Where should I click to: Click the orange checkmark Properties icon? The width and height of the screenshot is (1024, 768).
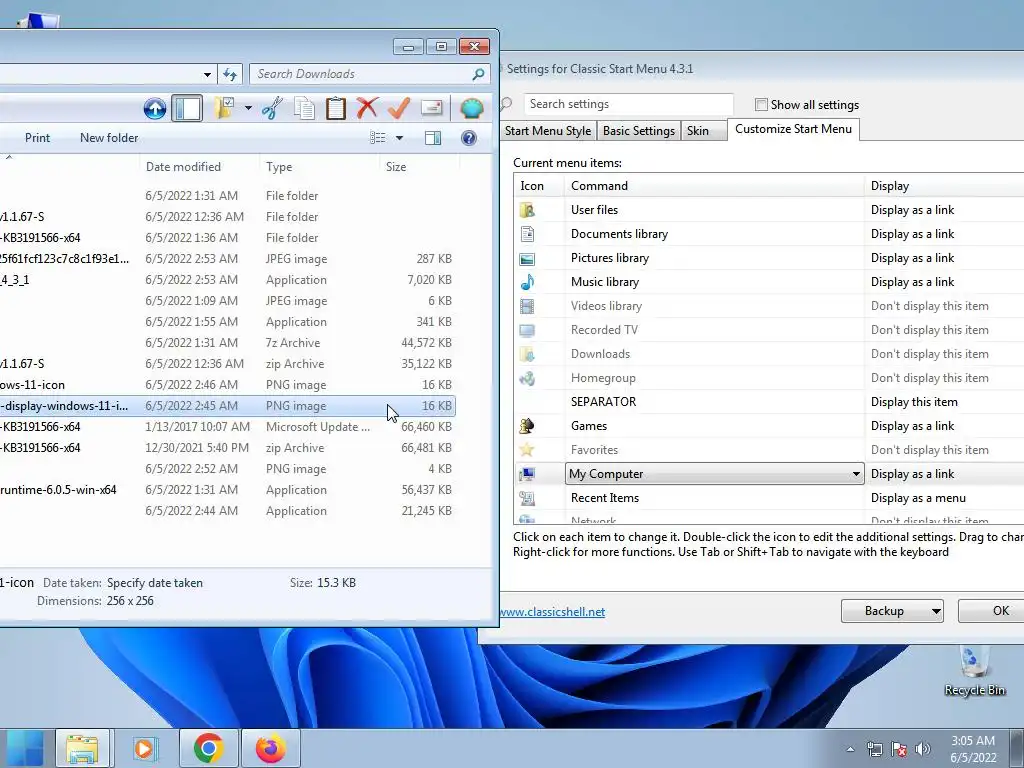399,108
